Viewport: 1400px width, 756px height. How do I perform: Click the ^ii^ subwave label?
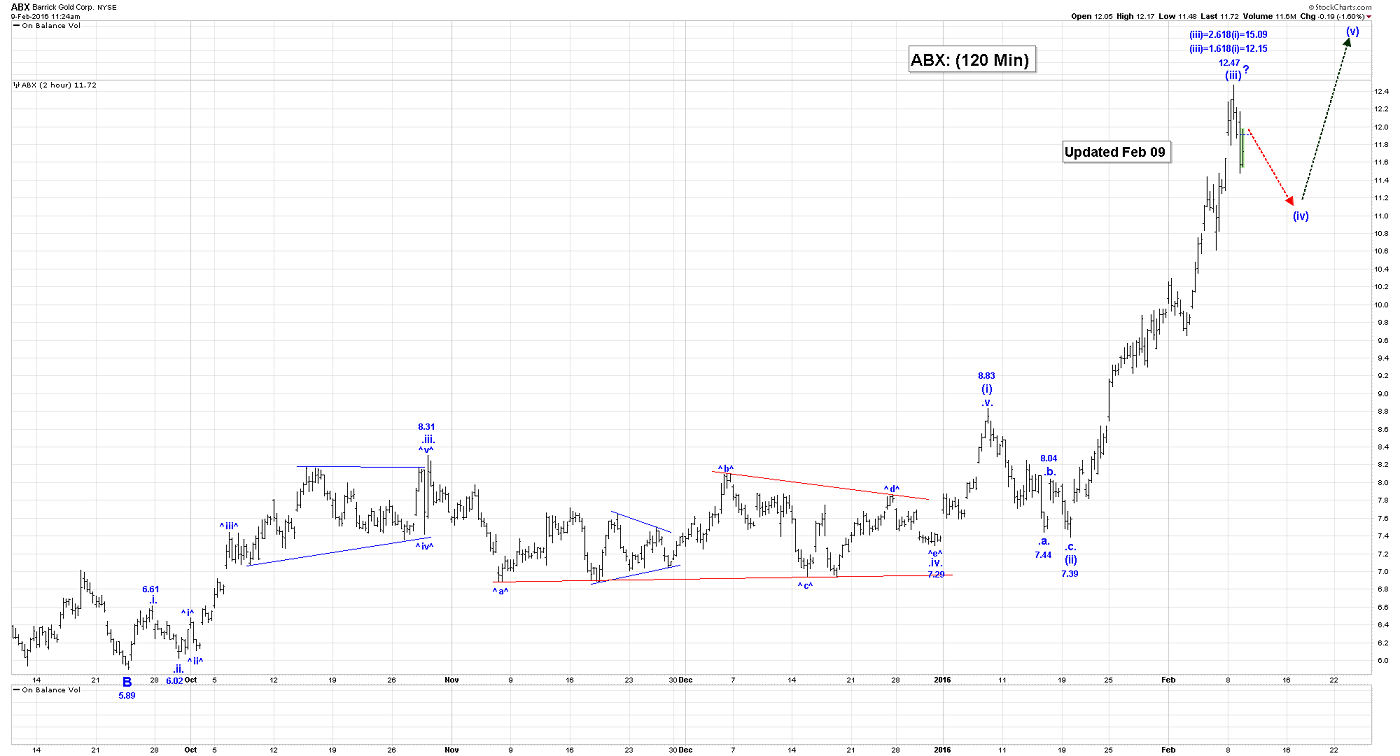tap(196, 660)
